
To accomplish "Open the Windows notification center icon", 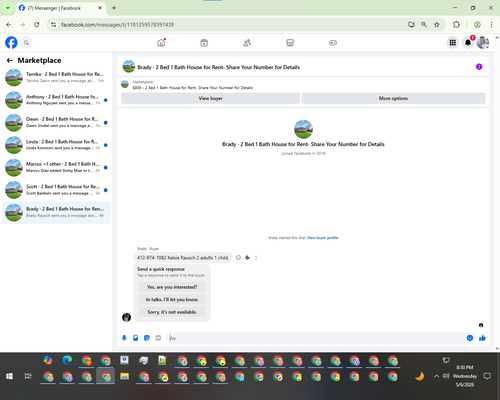I will 487,376.
